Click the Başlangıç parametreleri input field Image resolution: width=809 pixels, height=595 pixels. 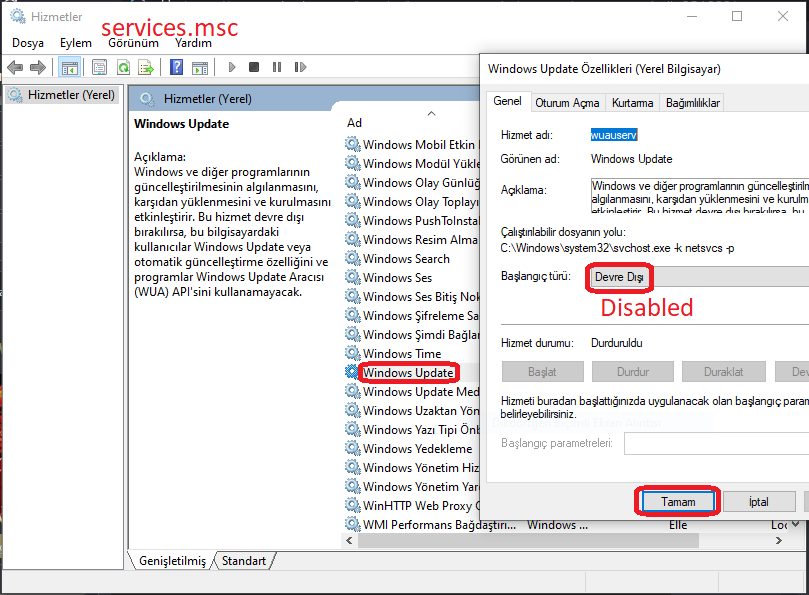coord(716,443)
